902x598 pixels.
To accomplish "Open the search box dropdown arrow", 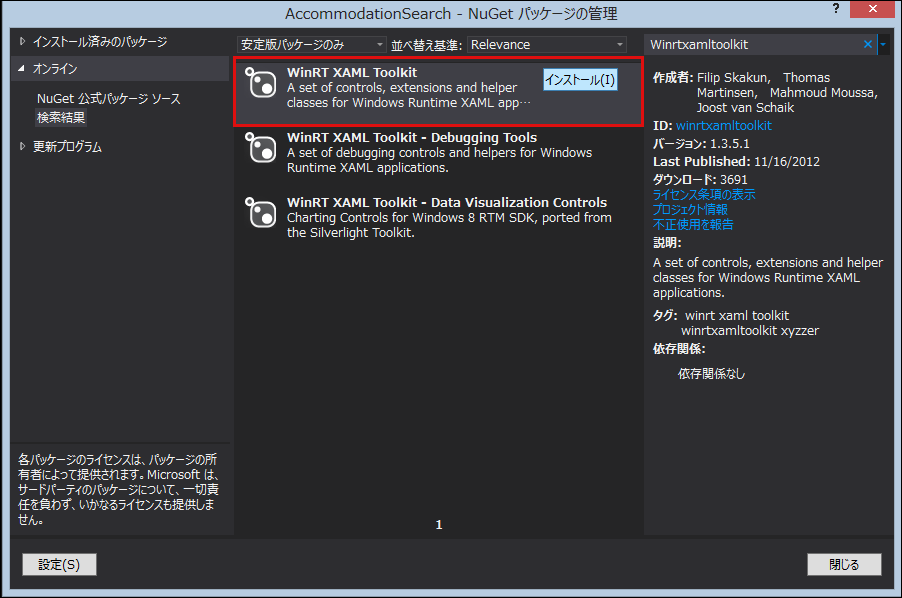I will [x=883, y=44].
